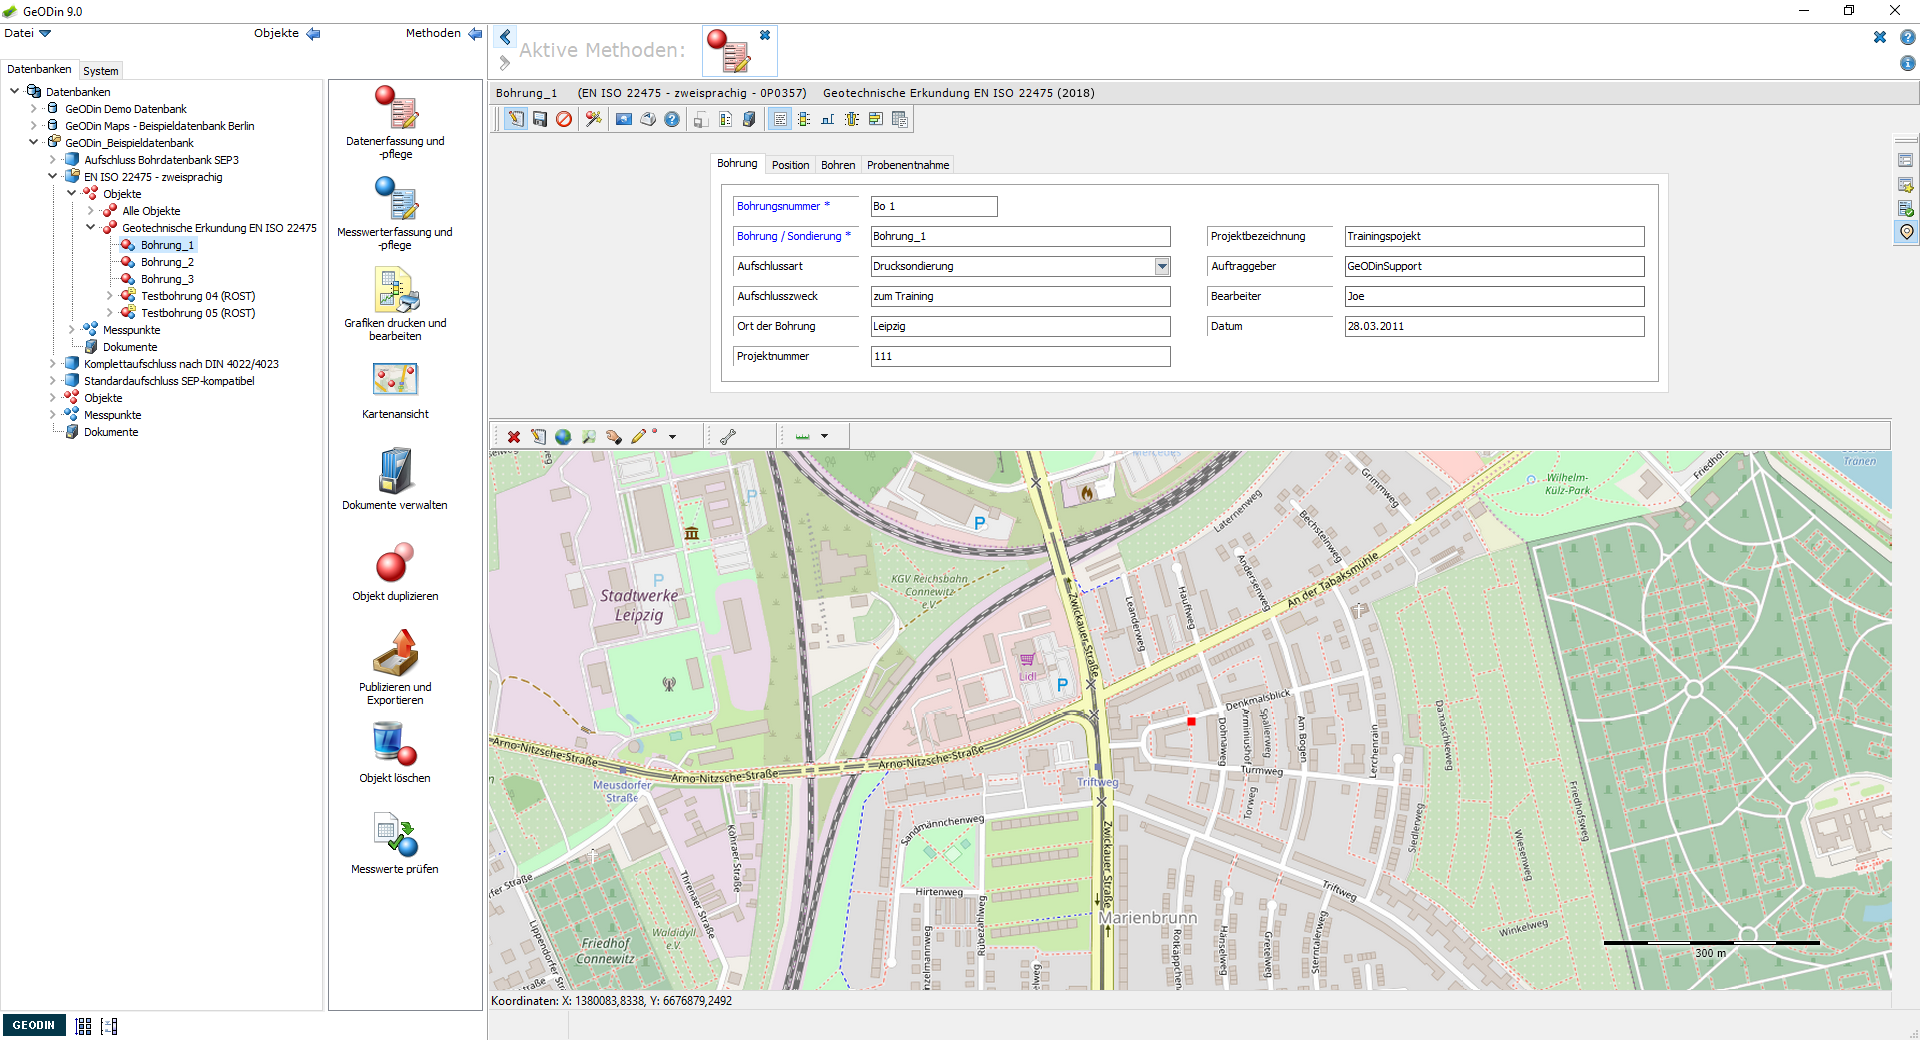Click the save floppy disk toolbar icon
Screen dimensions: 1920x1040
540,119
